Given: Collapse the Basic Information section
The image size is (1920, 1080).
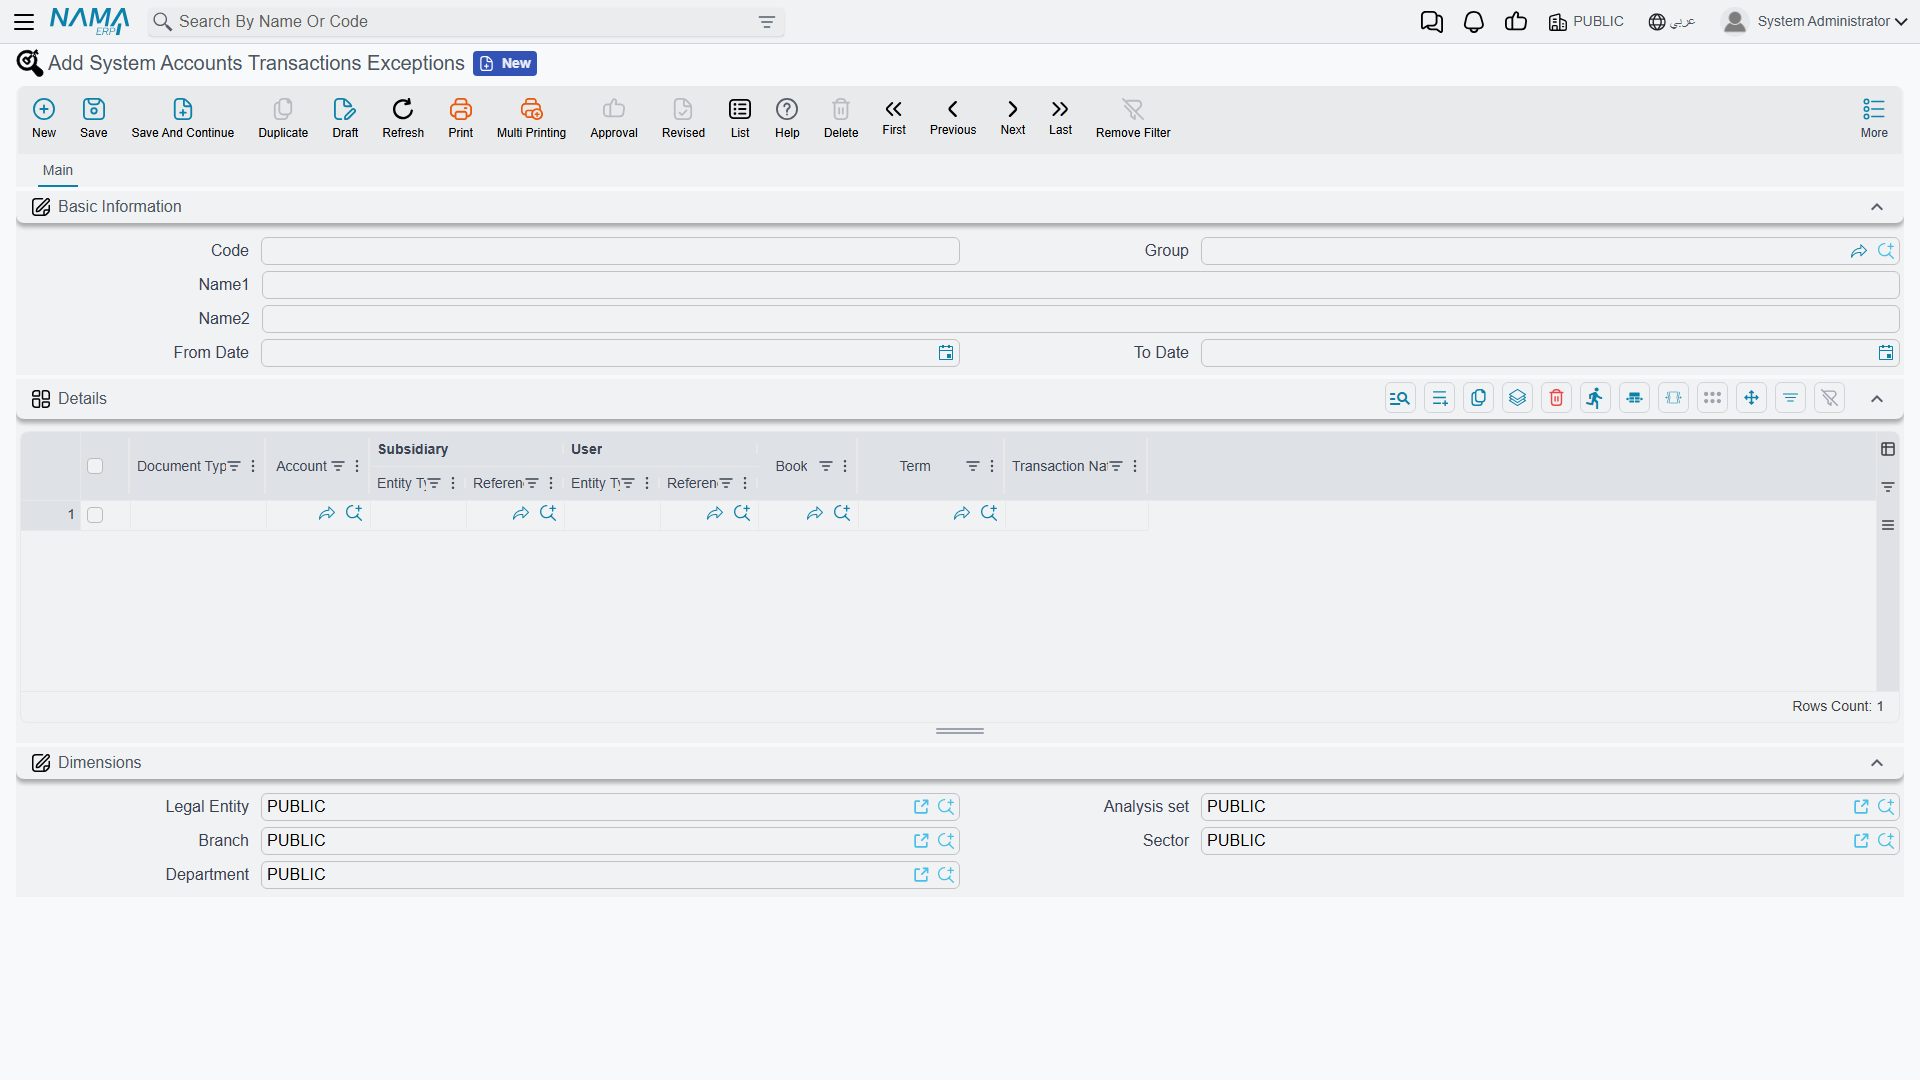Looking at the screenshot, I should pos(1877,207).
